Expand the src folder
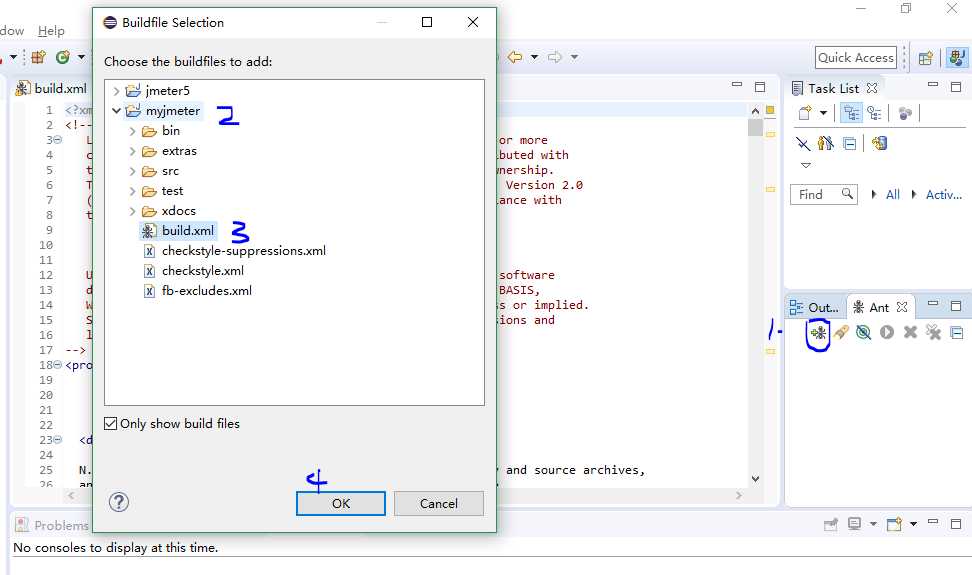Viewport: 972px width, 575px height. click(132, 171)
